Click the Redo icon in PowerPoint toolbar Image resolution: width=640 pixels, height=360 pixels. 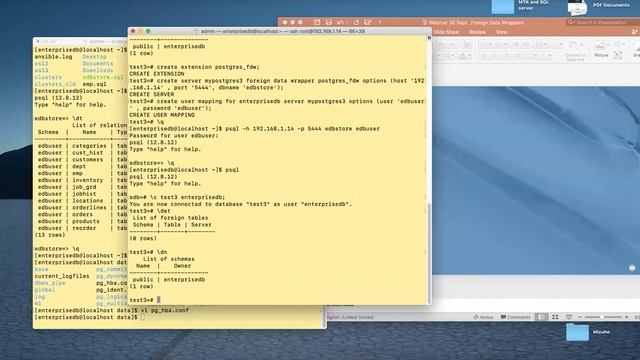click(x=356, y=22)
